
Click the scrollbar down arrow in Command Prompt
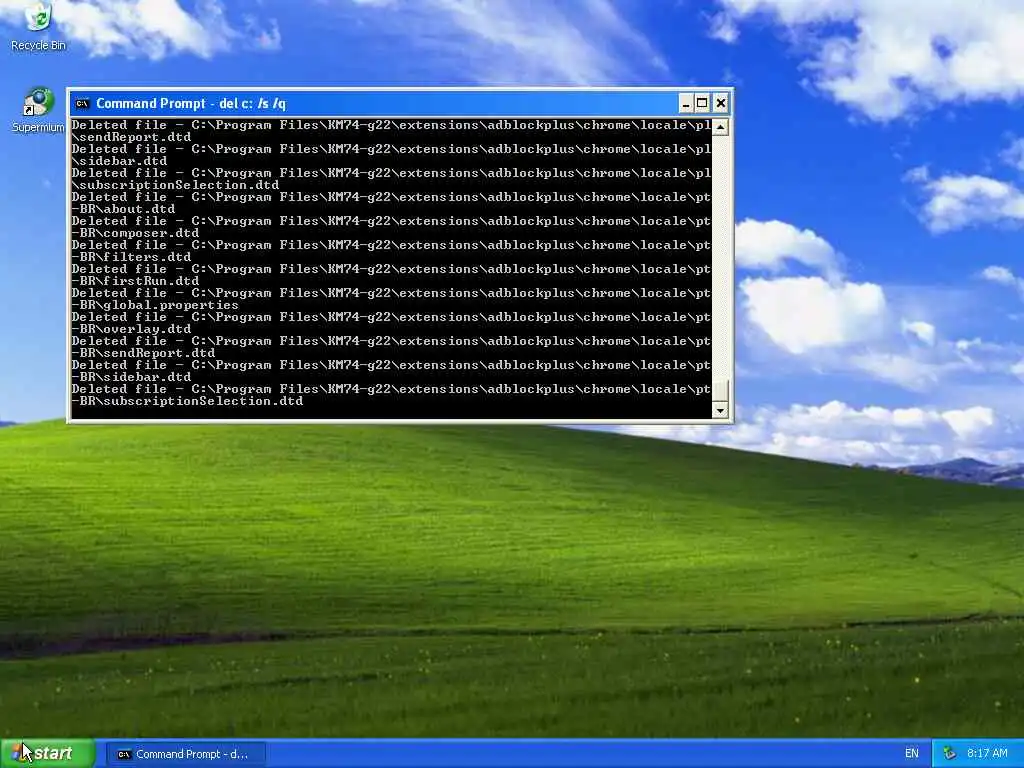pos(720,410)
